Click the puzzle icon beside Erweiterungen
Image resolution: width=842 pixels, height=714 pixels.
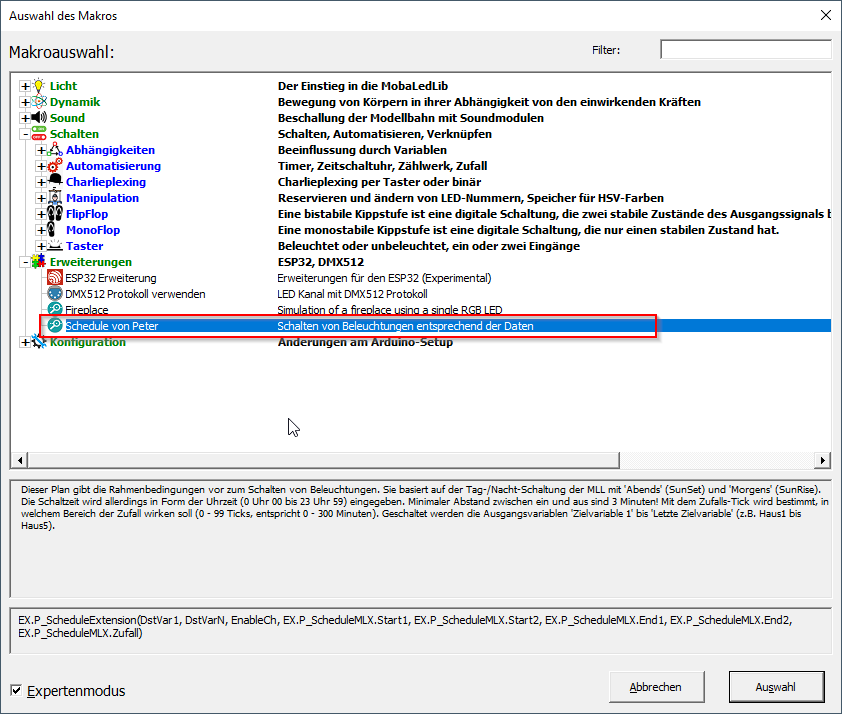pyautogui.click(x=39, y=262)
